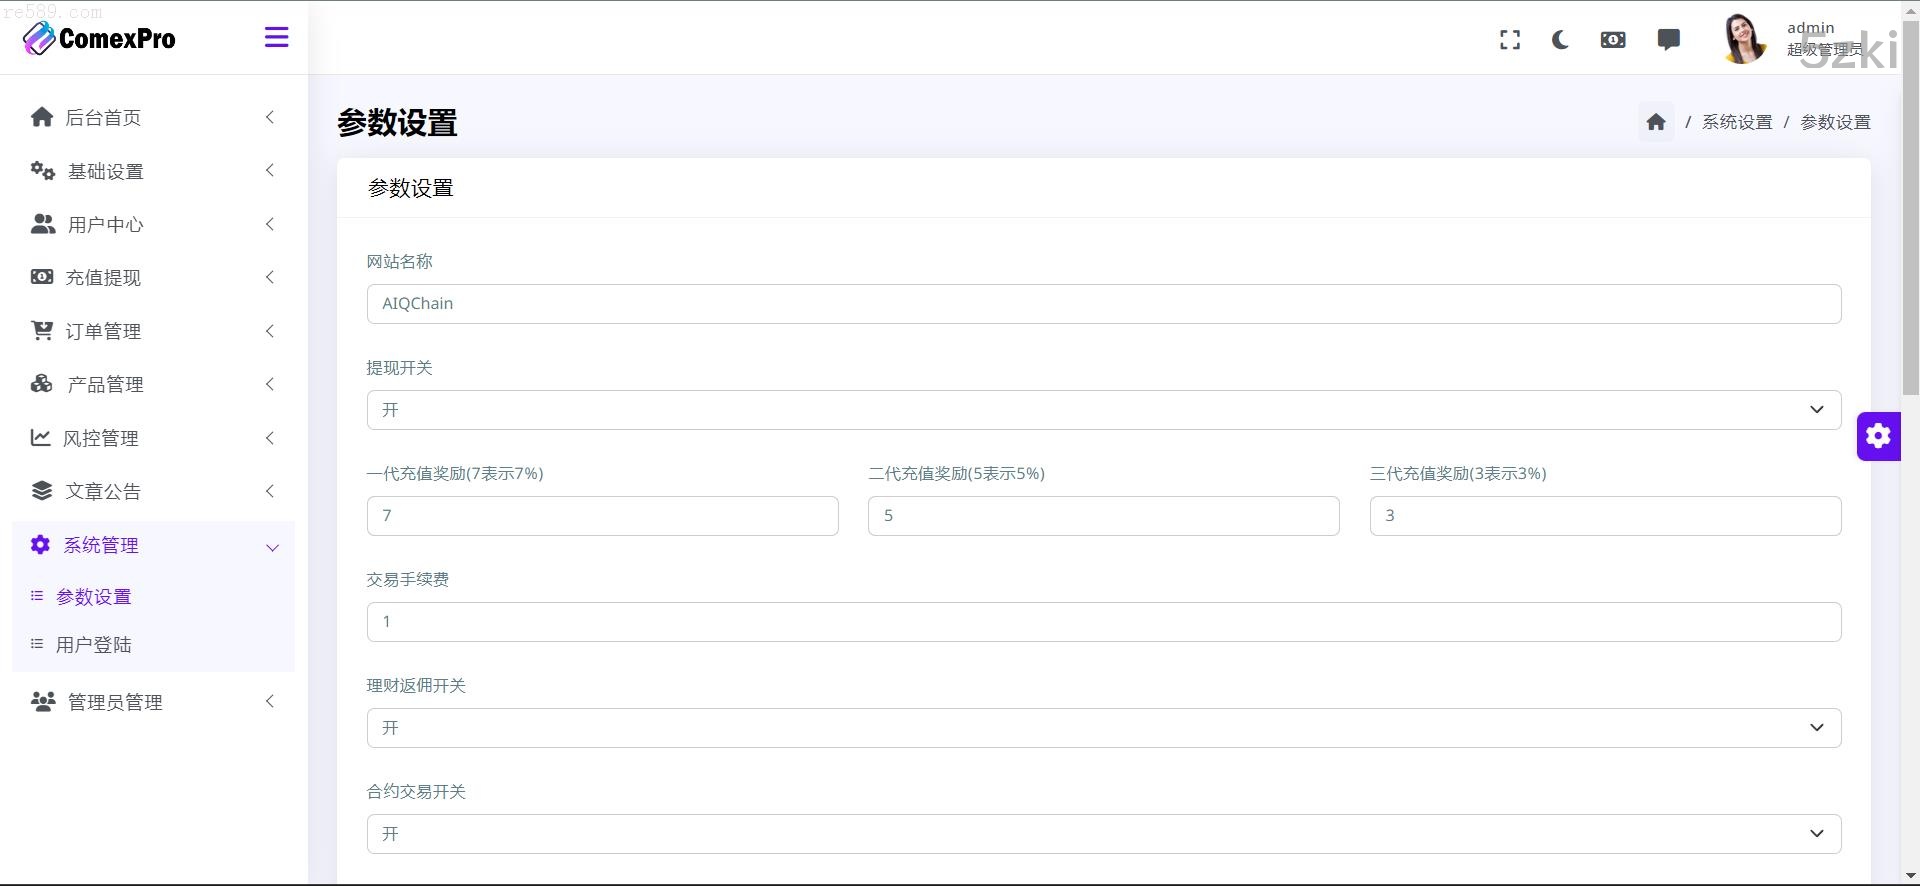Expand the 充值提现 sidebar menu
Screen dimensions: 1920x886
153,278
